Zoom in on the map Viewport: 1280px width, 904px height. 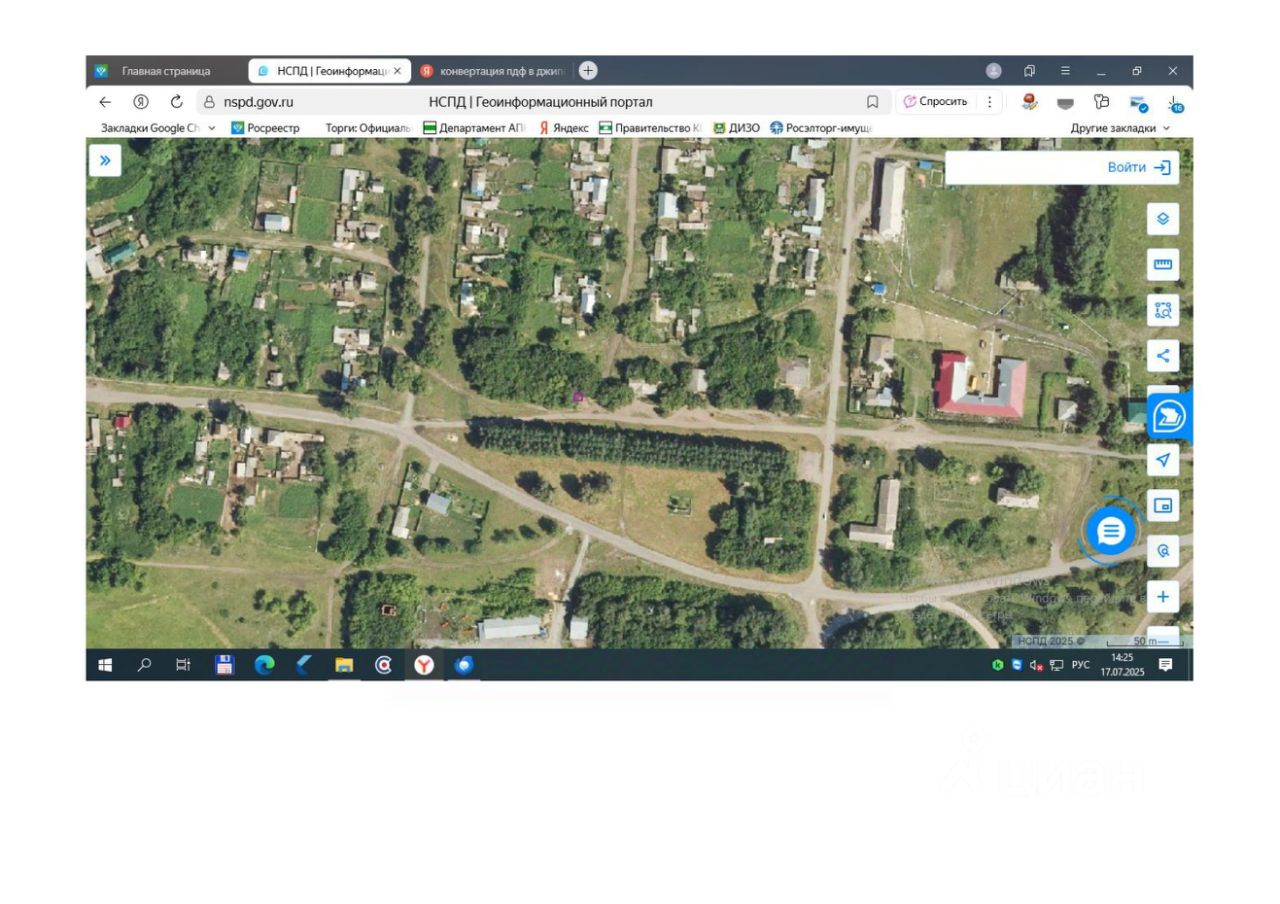coord(1163,597)
